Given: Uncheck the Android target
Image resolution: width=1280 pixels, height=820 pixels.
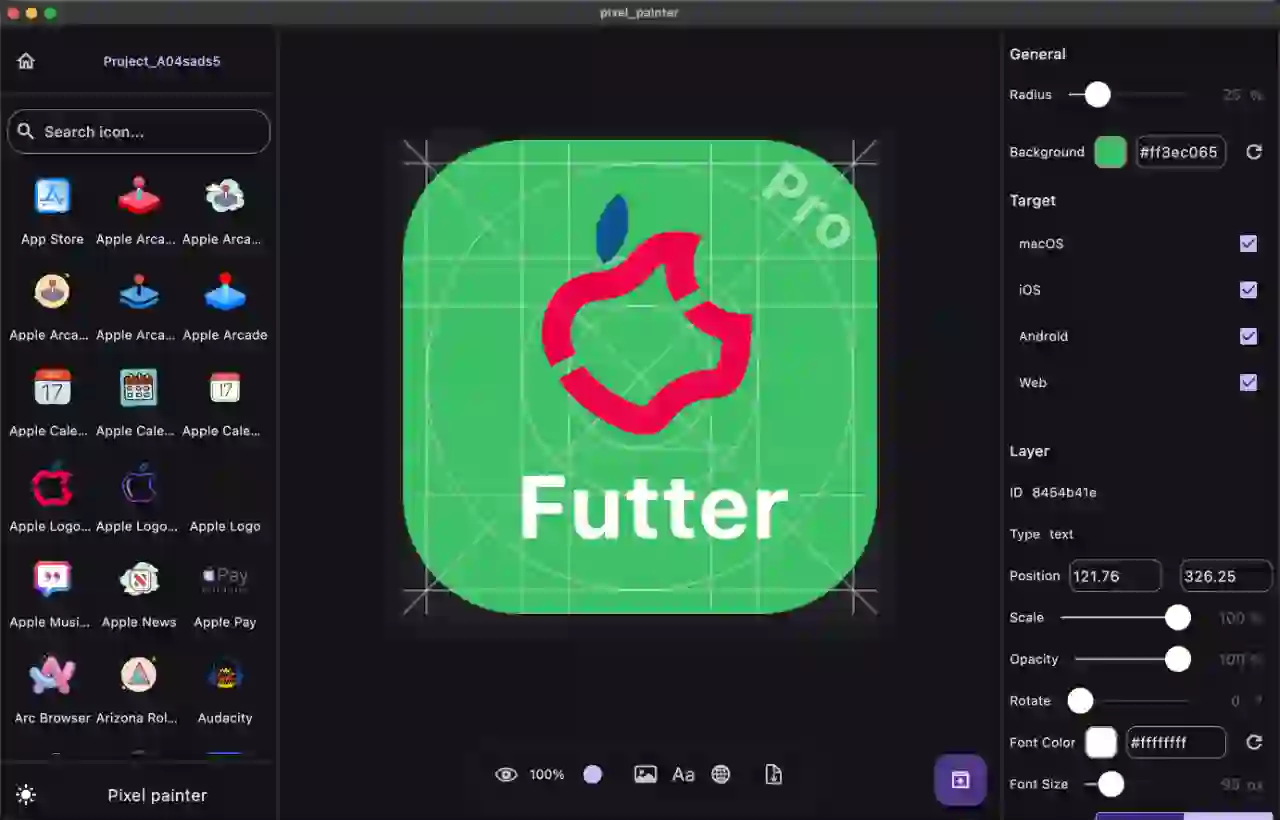Looking at the screenshot, I should click(x=1248, y=336).
